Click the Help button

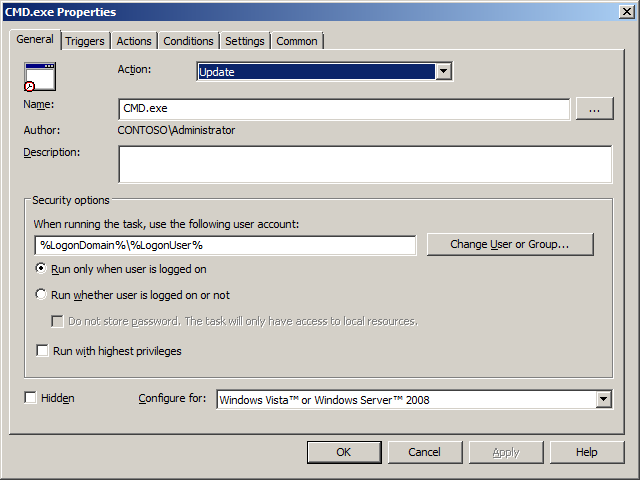tap(587, 452)
